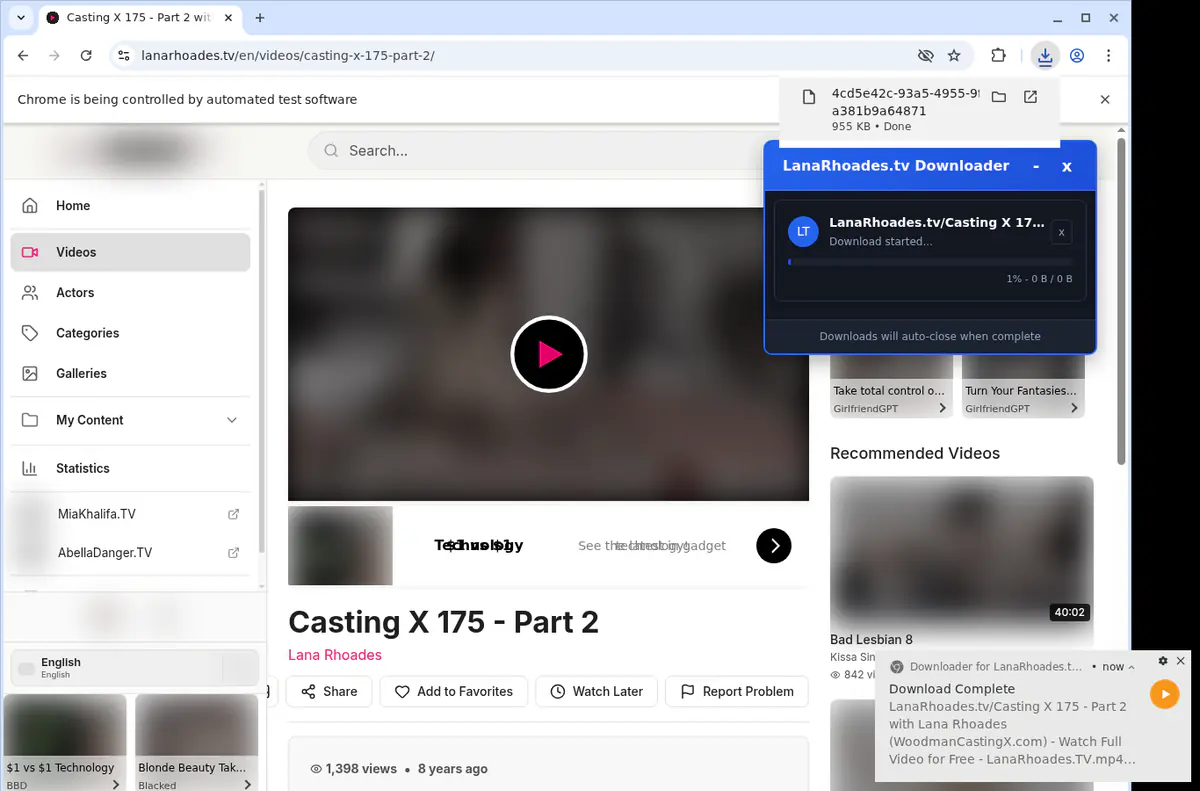Dismiss the automated test software infobar
This screenshot has width=1200, height=791.
(x=1105, y=99)
